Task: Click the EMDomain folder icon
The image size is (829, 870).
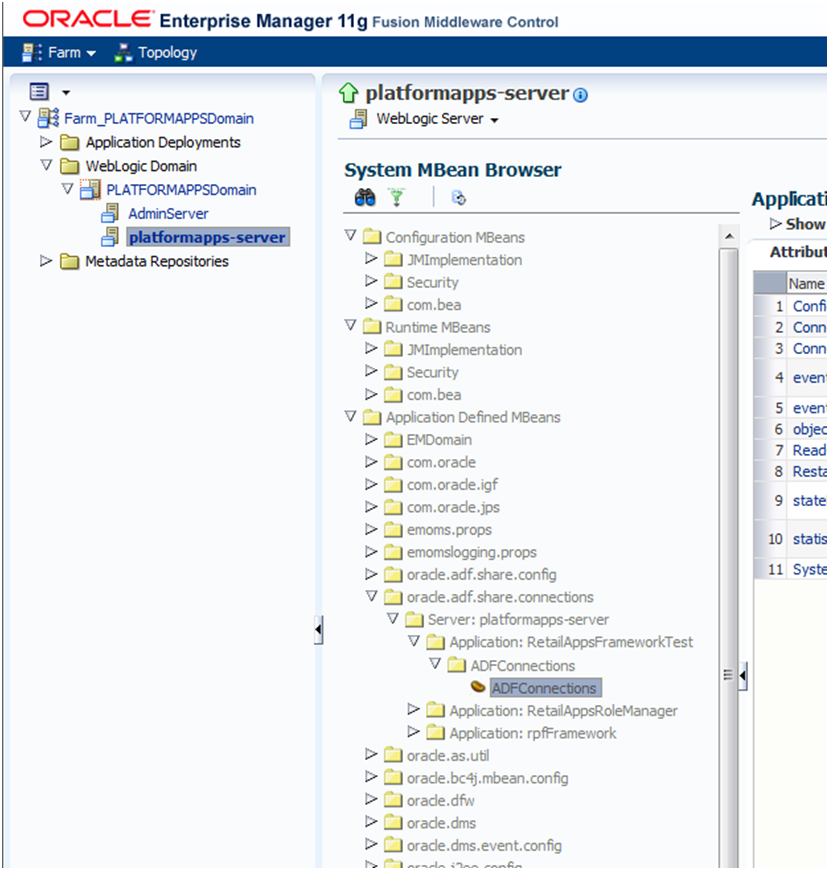Action: click(393, 439)
